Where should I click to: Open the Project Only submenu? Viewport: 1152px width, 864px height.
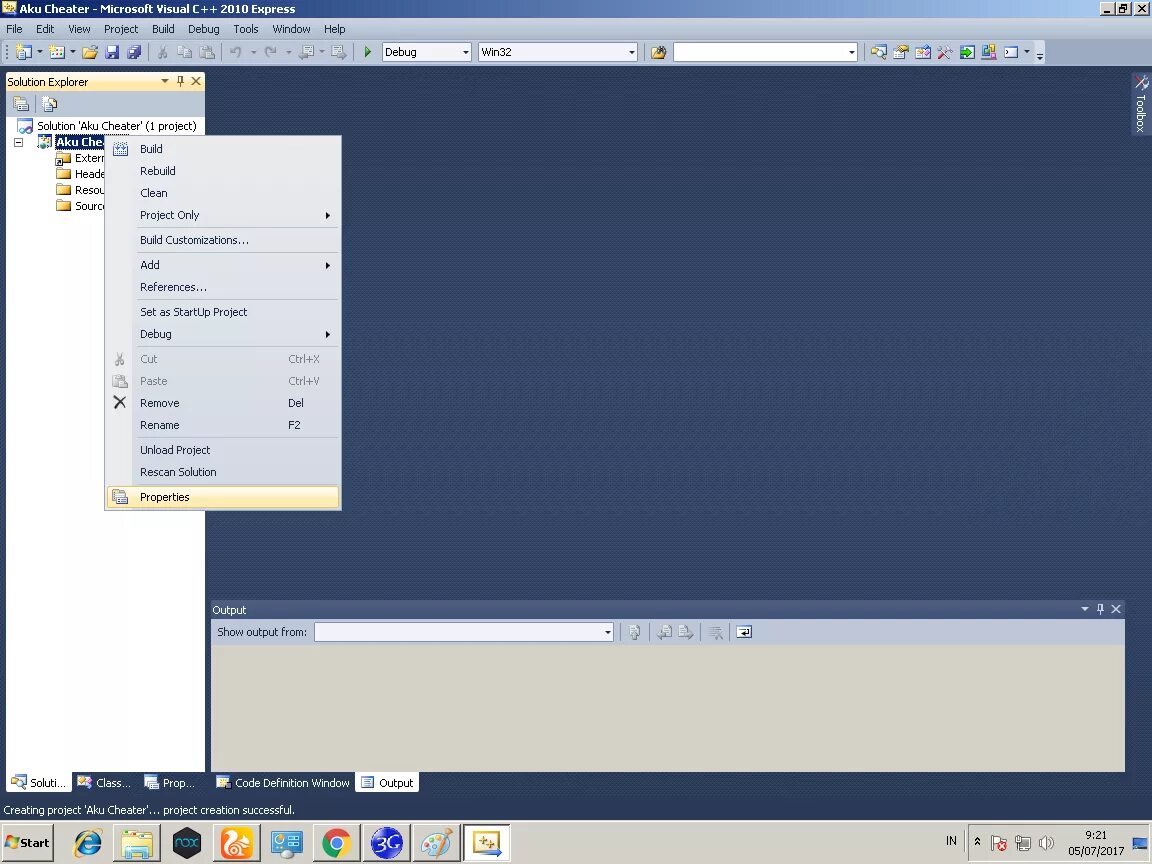[223, 215]
